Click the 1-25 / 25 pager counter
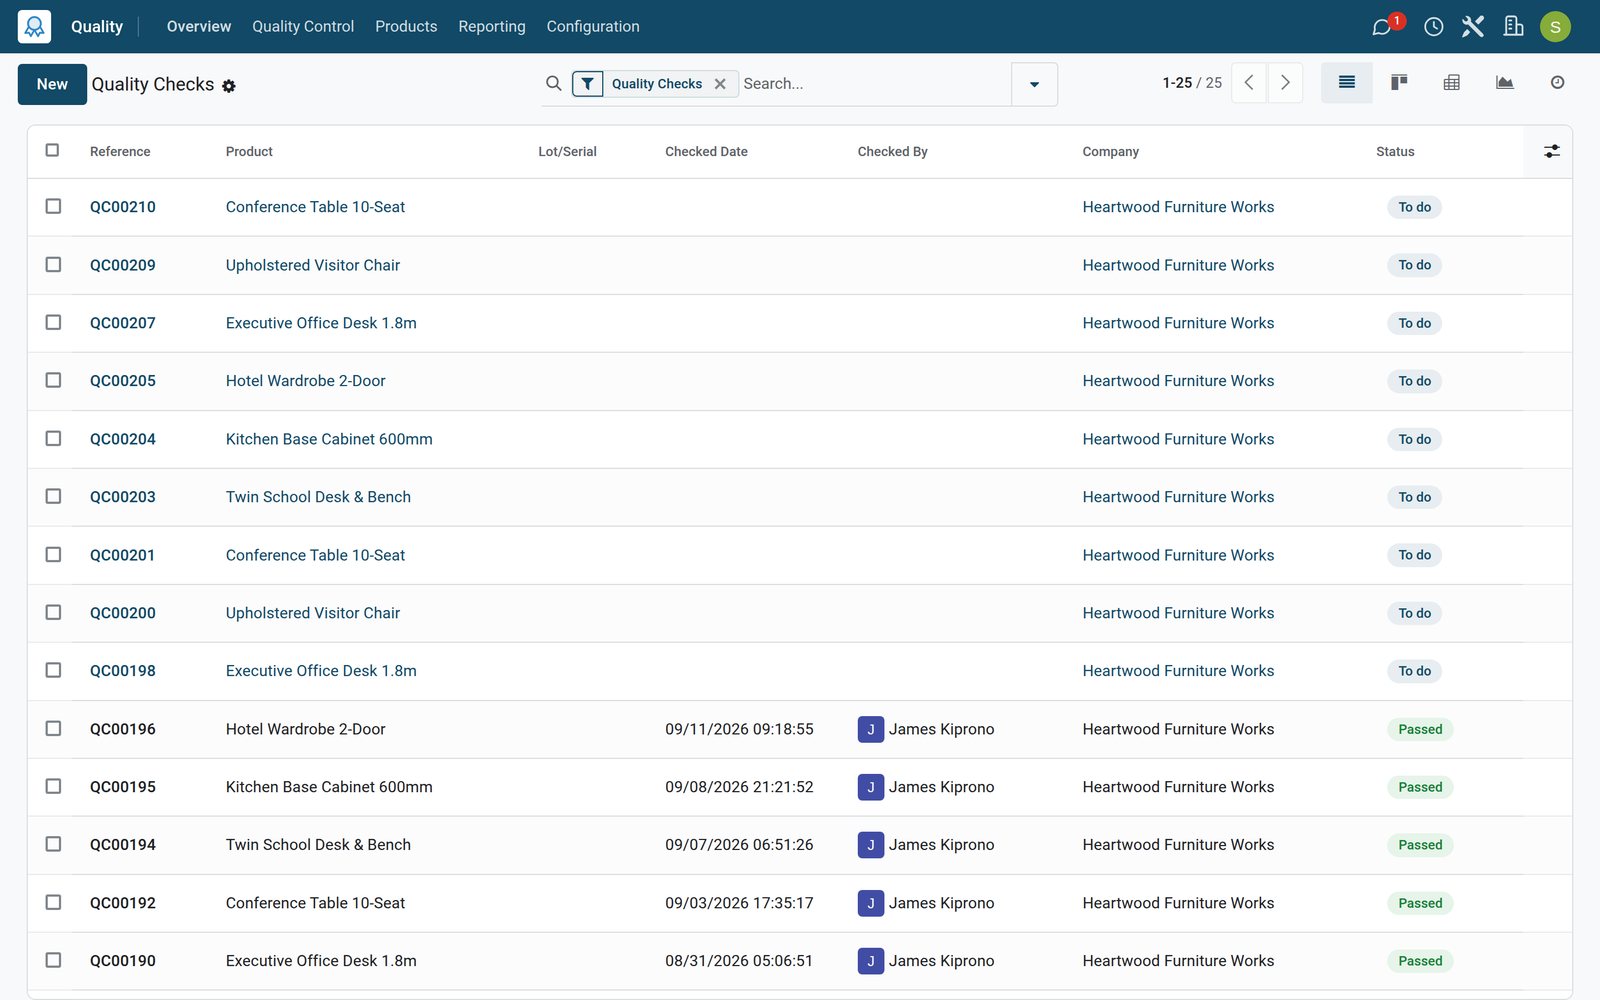The height and width of the screenshot is (1000, 1600). (1192, 83)
